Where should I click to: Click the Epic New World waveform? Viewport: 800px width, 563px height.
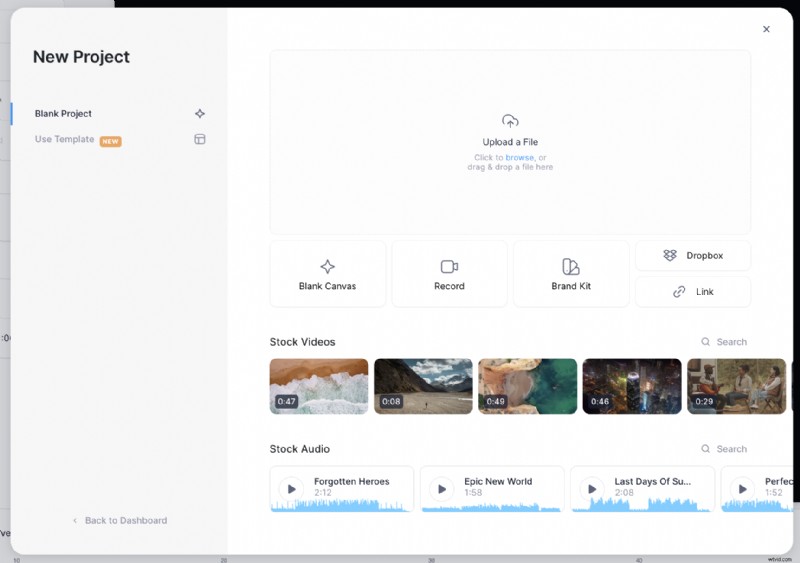(x=491, y=507)
